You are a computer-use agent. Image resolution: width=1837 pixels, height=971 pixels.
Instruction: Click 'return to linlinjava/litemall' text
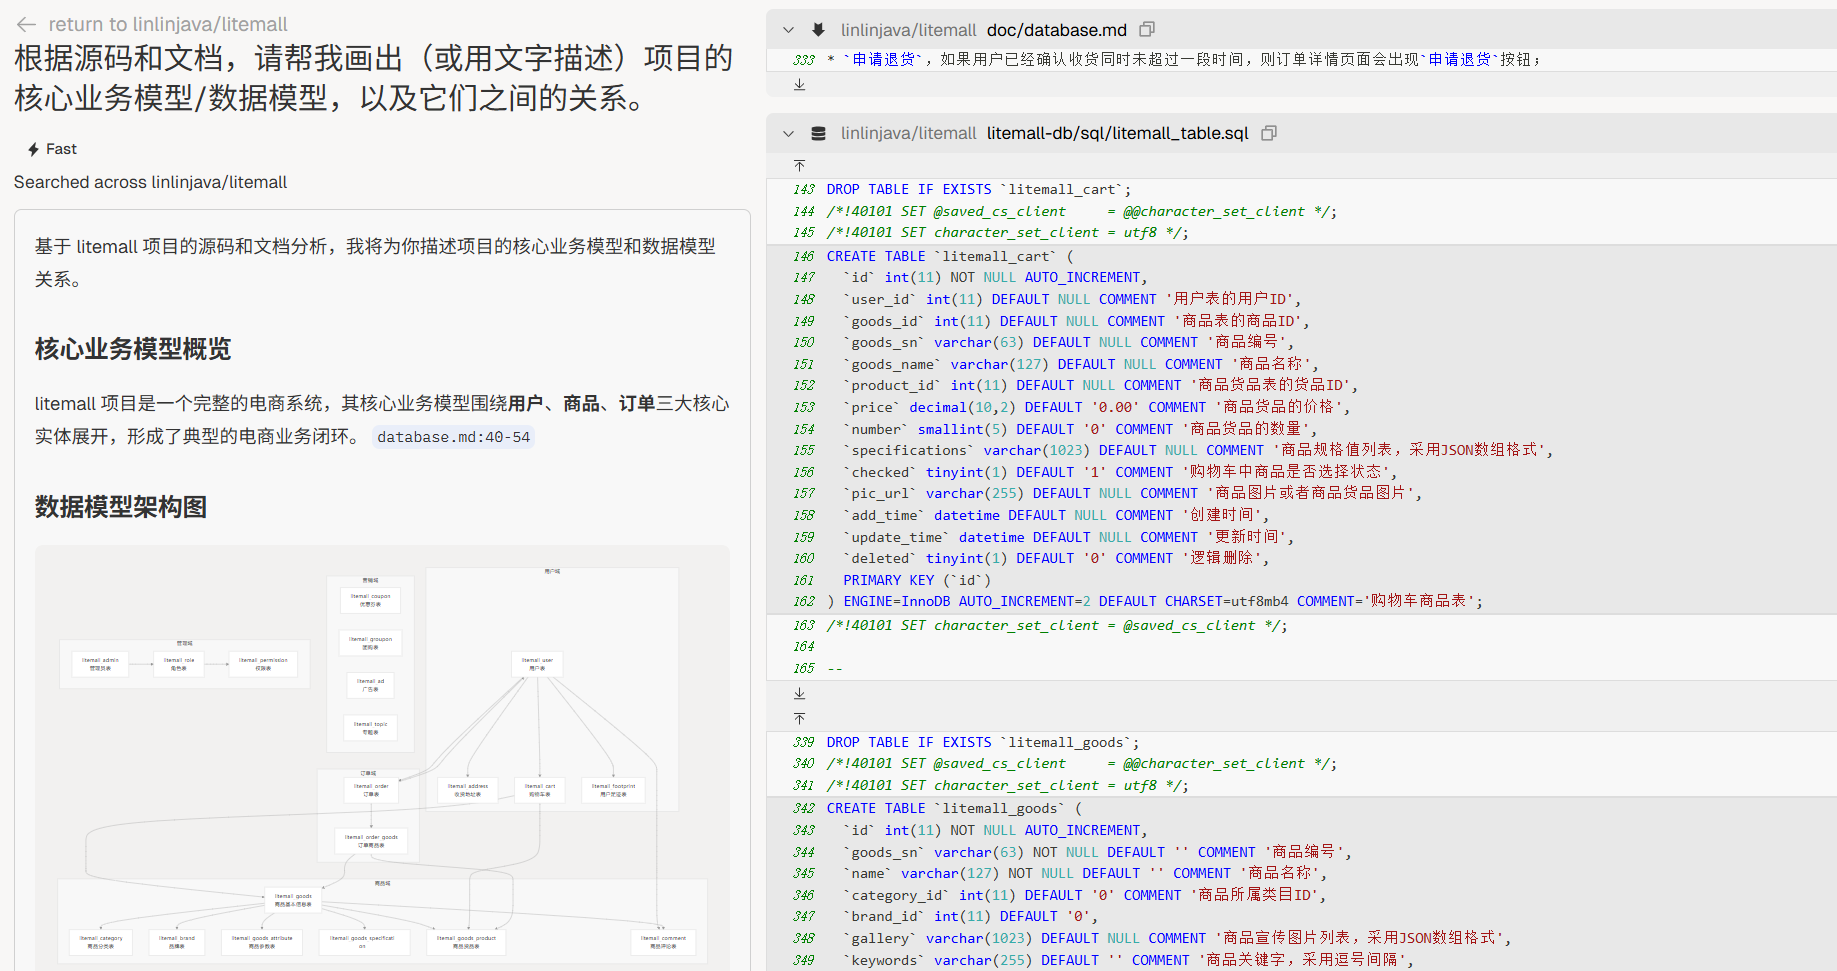pos(167,25)
